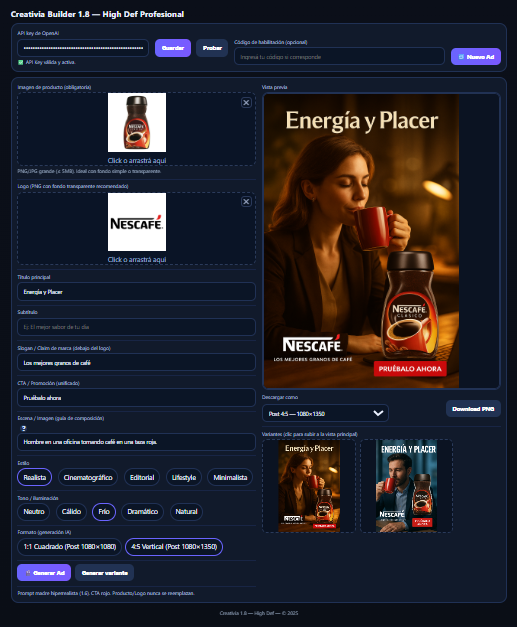Choose the Editorial style
This screenshot has height=627, width=517.
tap(142, 477)
